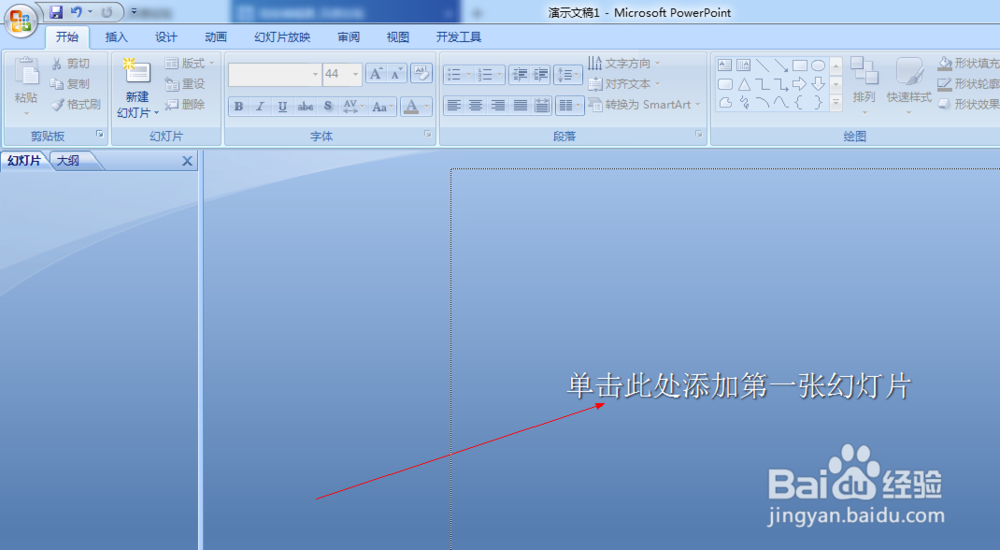
Task: Open the 剪贴板 dialog launcher
Action: pos(99,134)
